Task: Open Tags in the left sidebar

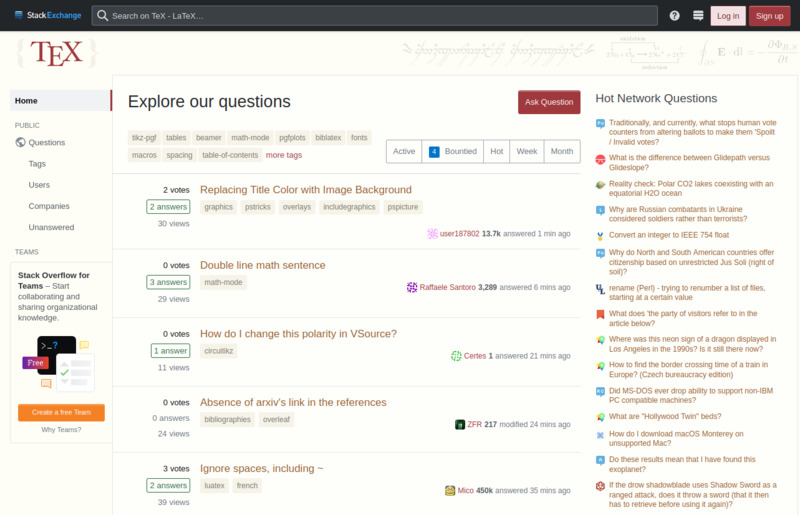Action: [x=37, y=164]
